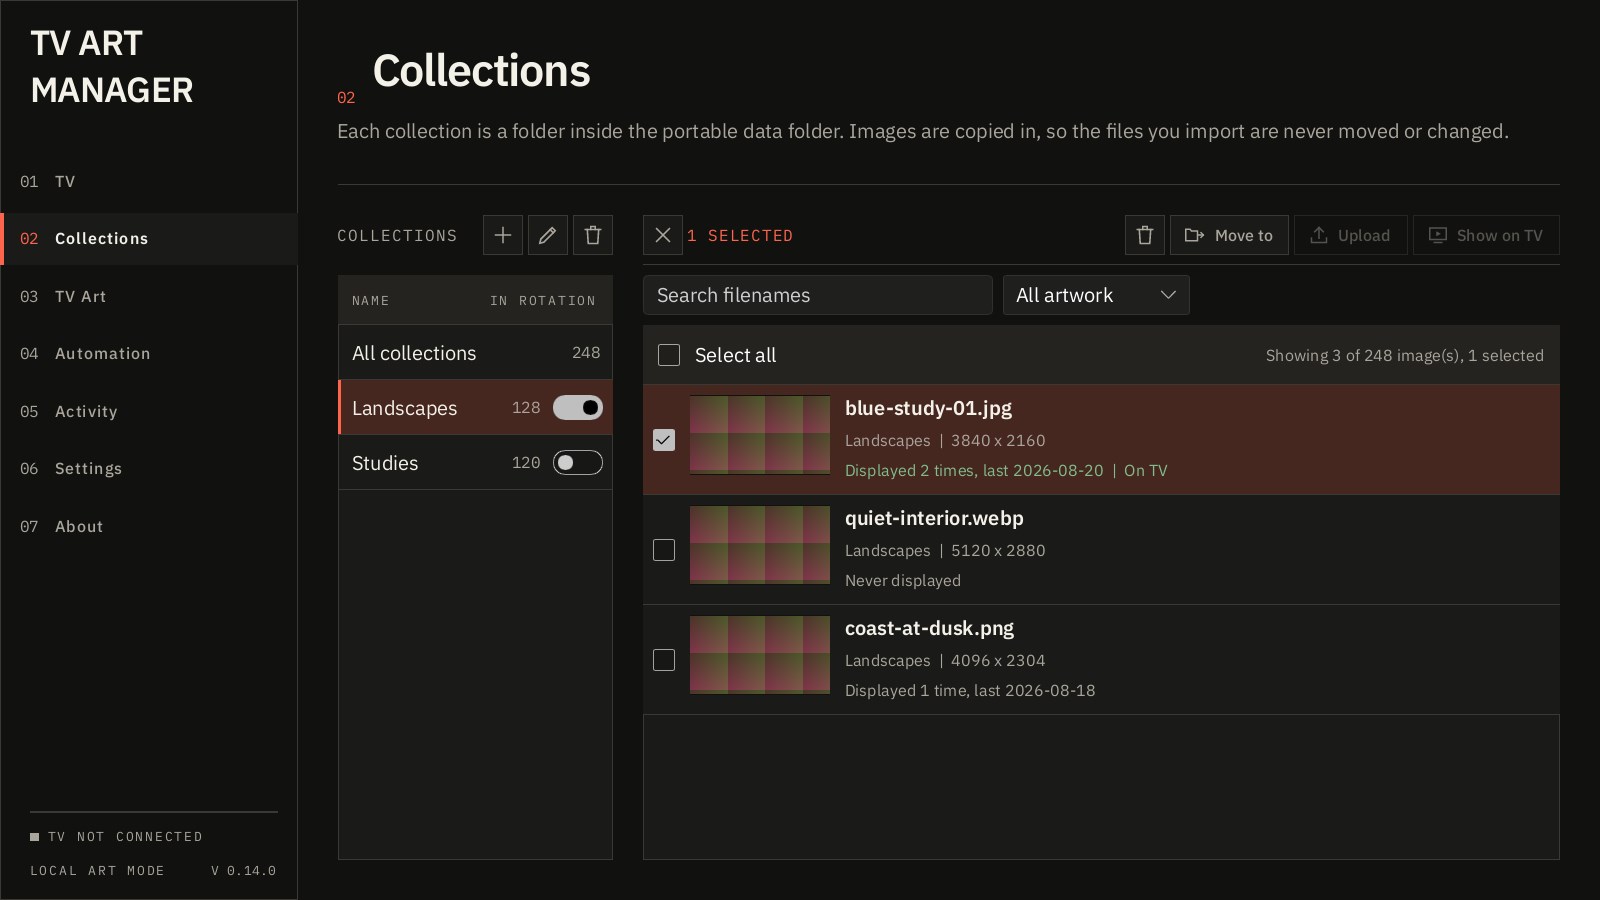
Task: Toggle Landscapes in rotation switch
Action: coord(578,407)
